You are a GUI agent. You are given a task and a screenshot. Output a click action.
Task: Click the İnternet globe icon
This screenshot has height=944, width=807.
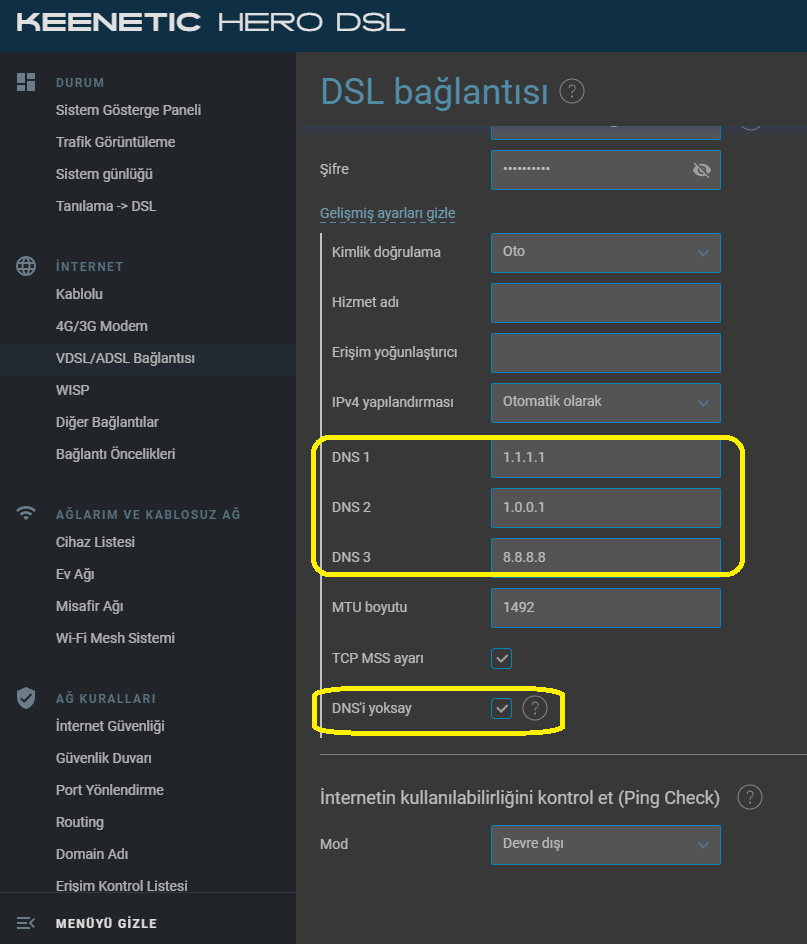(26, 266)
